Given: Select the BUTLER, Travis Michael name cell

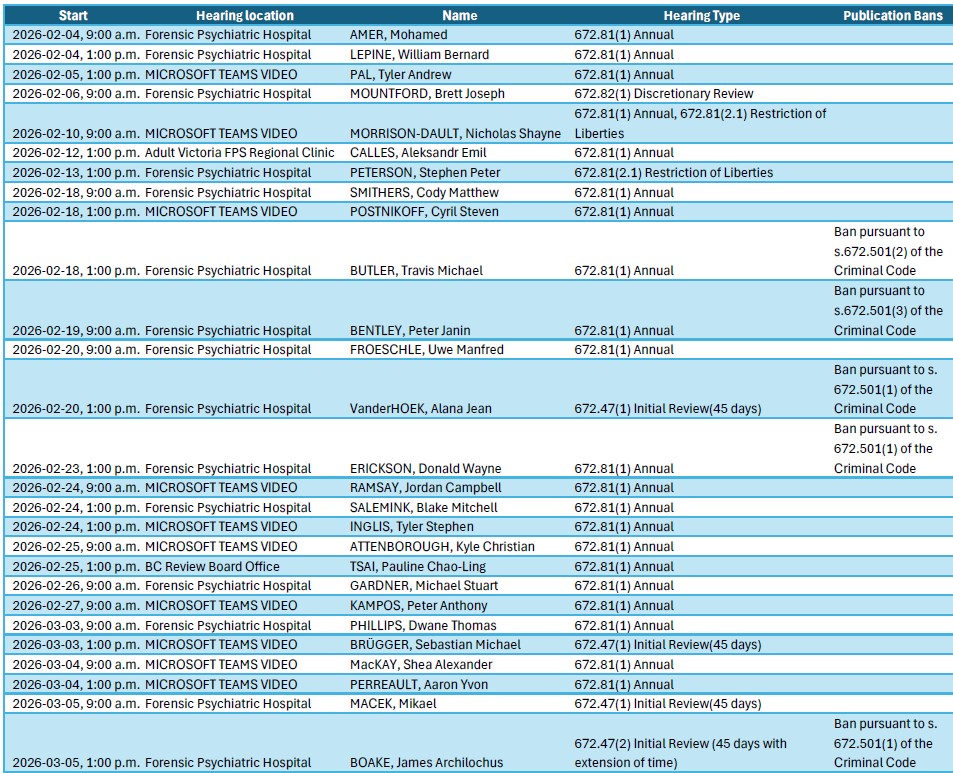Looking at the screenshot, I should pos(416,271).
